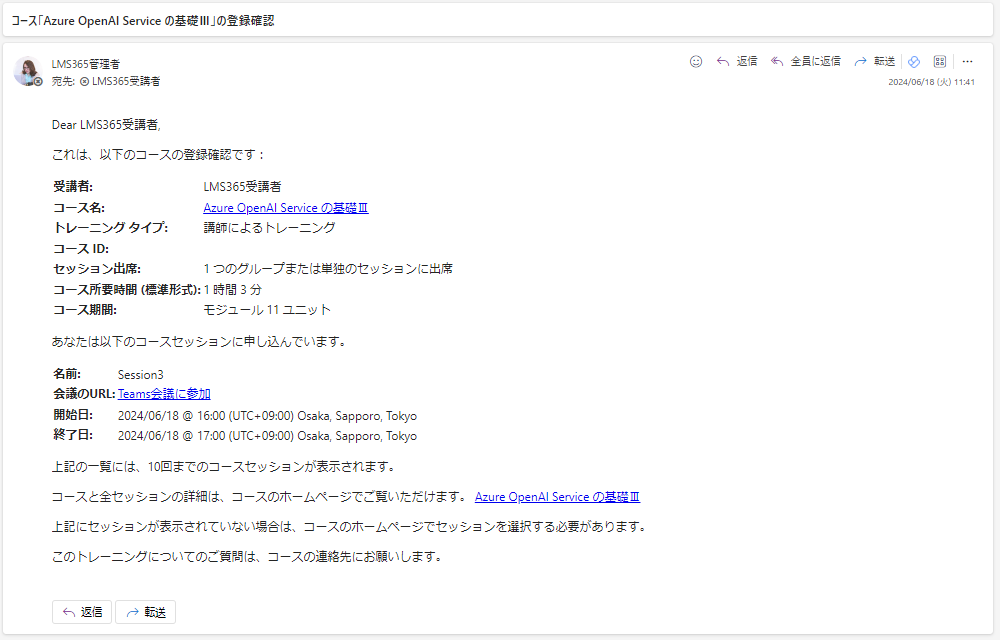The width and height of the screenshot is (1000, 640).
Task: Open course link Azure OpenAI Service の基礎Ⅲ beside コース名
Action: (x=286, y=208)
